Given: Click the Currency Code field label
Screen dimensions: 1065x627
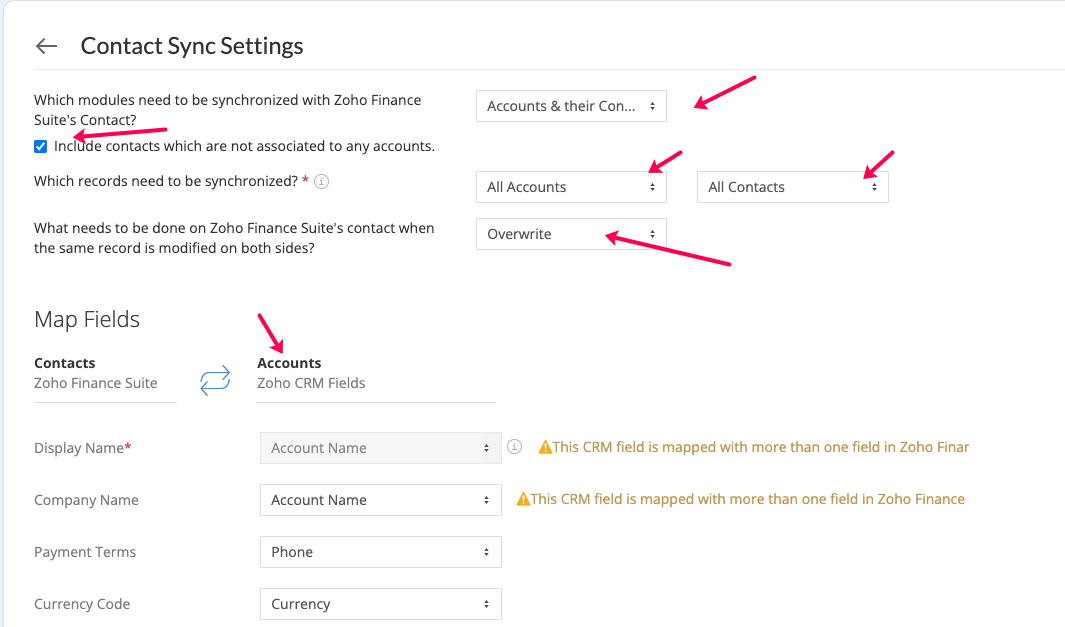Looking at the screenshot, I should pos(82,604).
